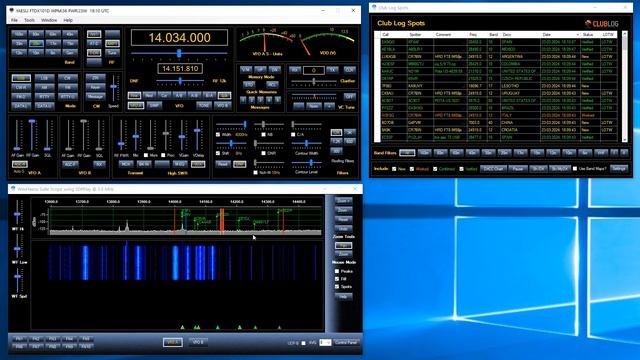Toggle Include Confirmed checkbox in Club Log
This screenshot has width=640, height=360.
click(435, 169)
